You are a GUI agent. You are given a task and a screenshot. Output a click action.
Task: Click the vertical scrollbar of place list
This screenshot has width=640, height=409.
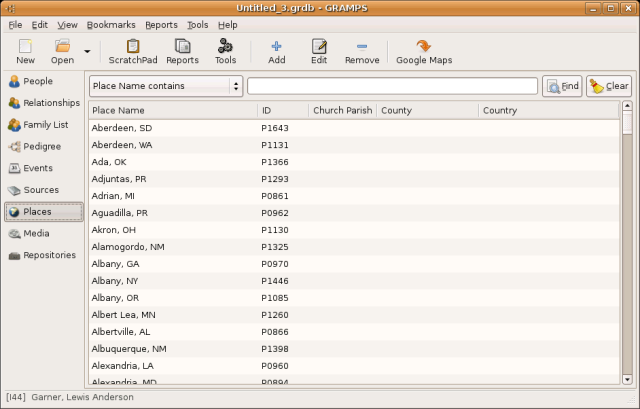click(x=627, y=250)
